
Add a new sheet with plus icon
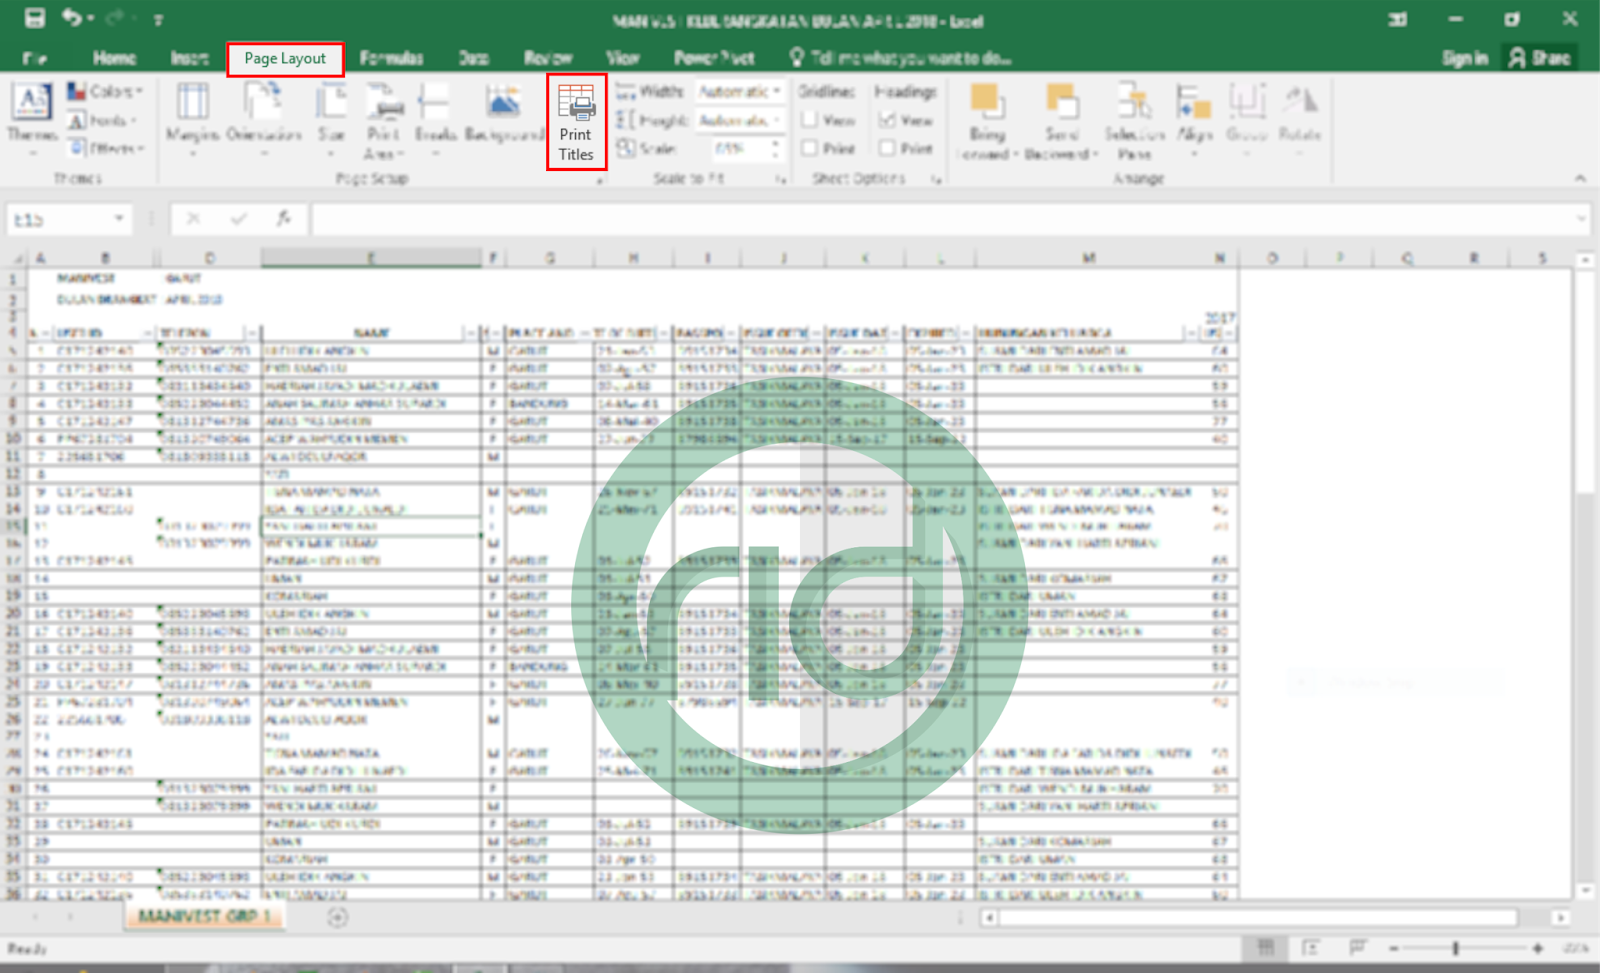pyautogui.click(x=338, y=917)
